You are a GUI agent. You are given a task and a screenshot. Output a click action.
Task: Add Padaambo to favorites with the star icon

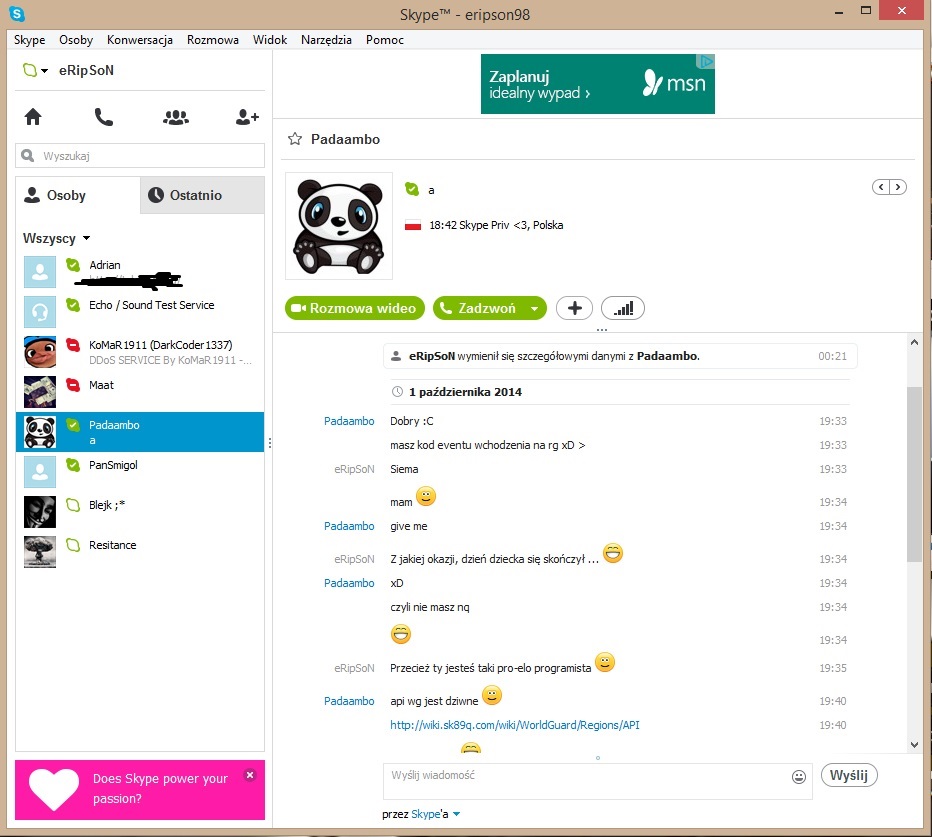295,139
